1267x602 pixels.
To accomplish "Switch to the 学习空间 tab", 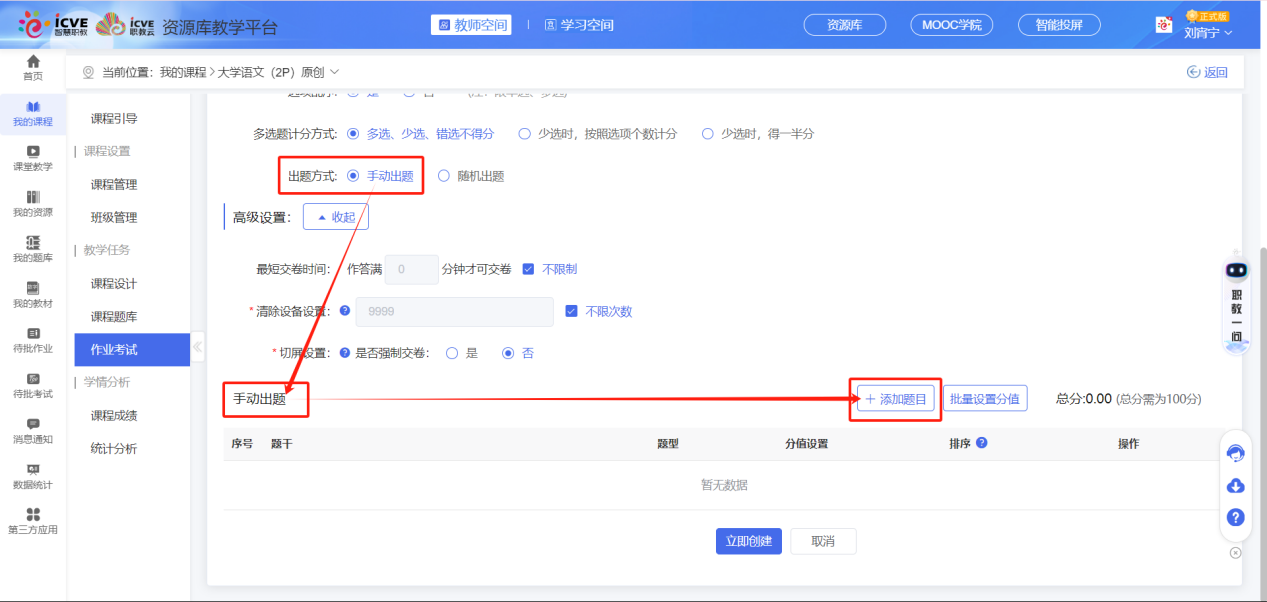I will click(x=578, y=24).
